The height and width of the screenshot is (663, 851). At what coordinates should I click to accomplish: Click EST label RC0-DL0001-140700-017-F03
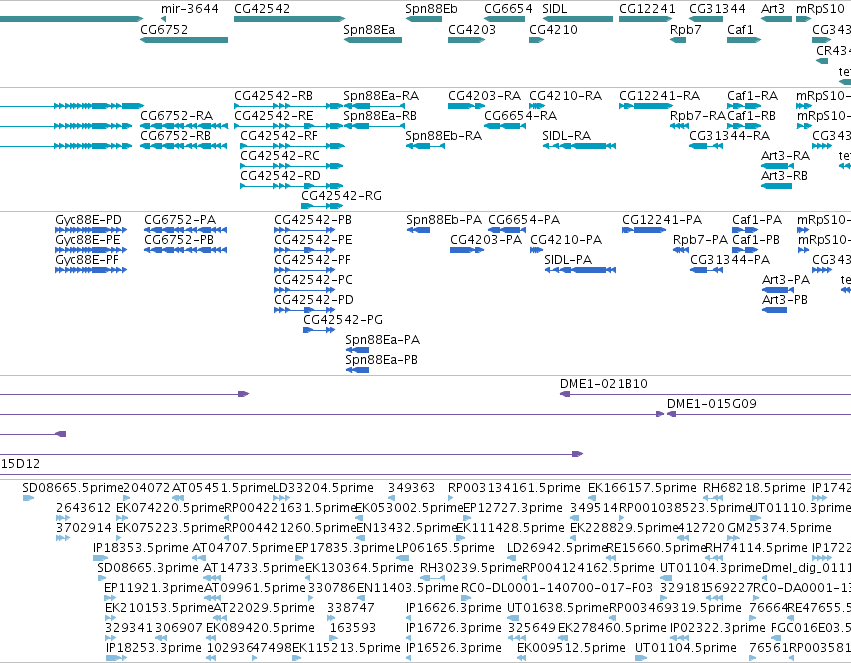pos(556,588)
